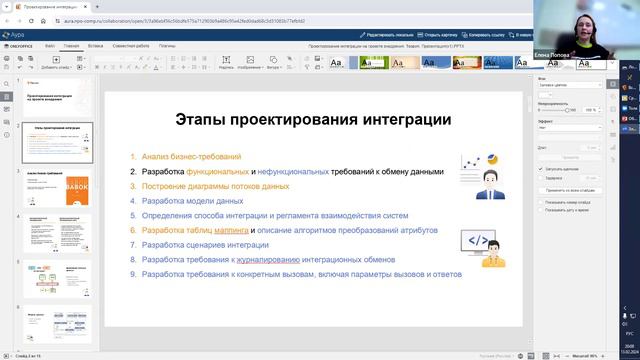The height and width of the screenshot is (360, 640).
Task: Click the text Анализ бизнес-требований
Action: click(191, 157)
